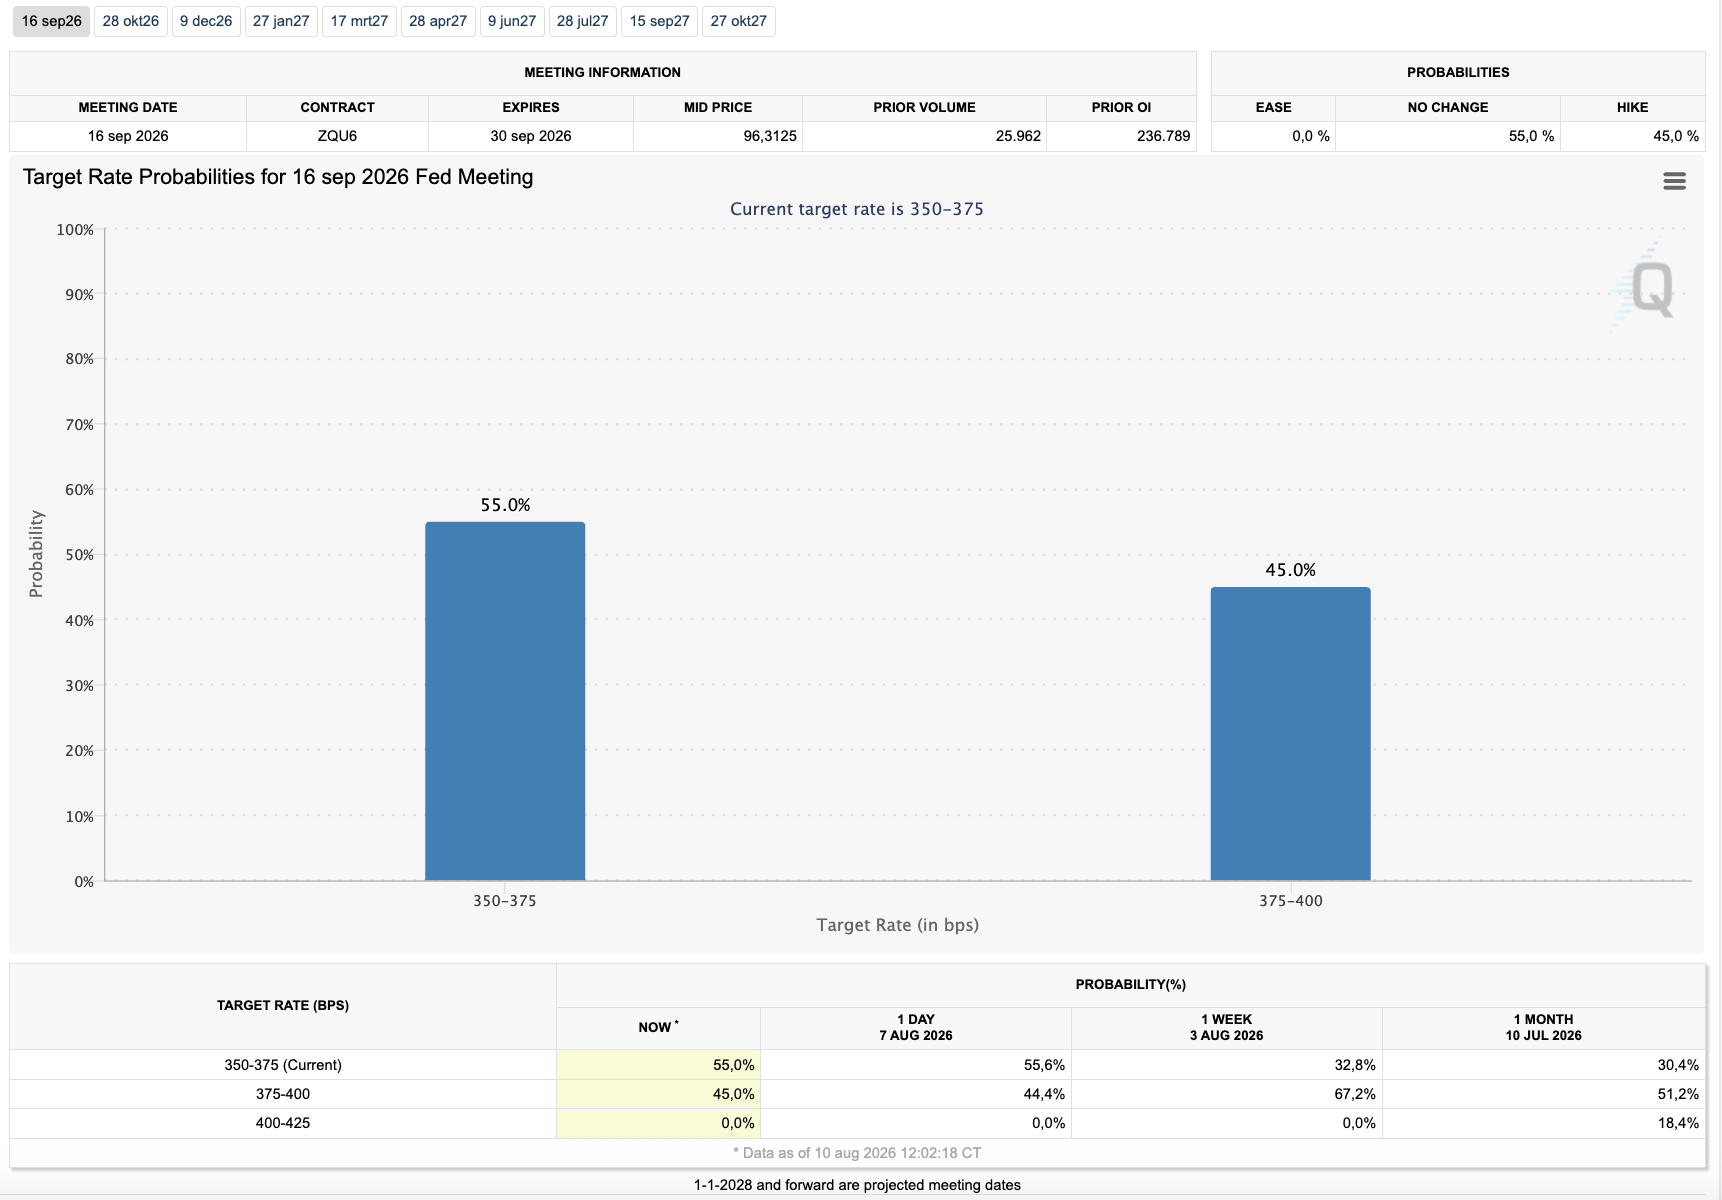Select the 28 jul27 meeting tab
Viewport: 1722px width, 1200px height.
[x=583, y=21]
